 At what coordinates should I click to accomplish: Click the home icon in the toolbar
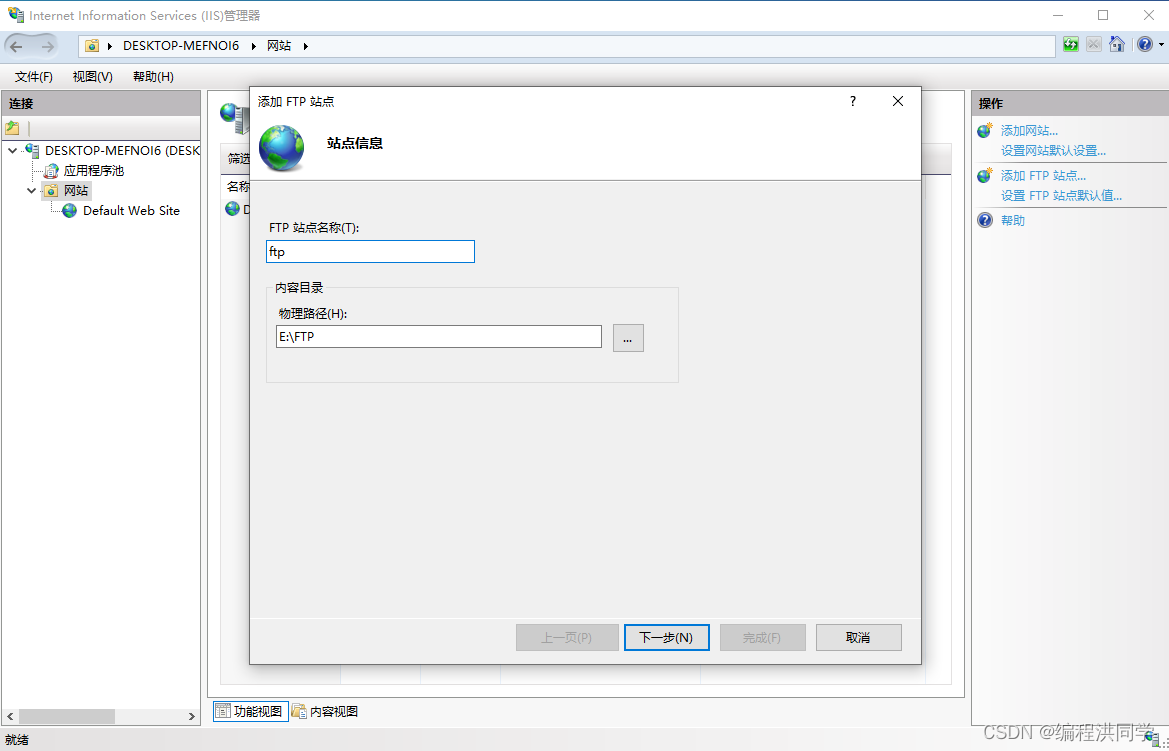point(1117,45)
